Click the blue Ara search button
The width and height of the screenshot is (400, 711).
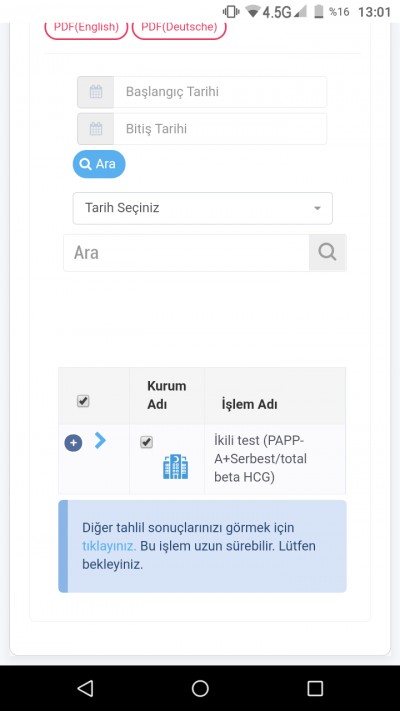99,164
